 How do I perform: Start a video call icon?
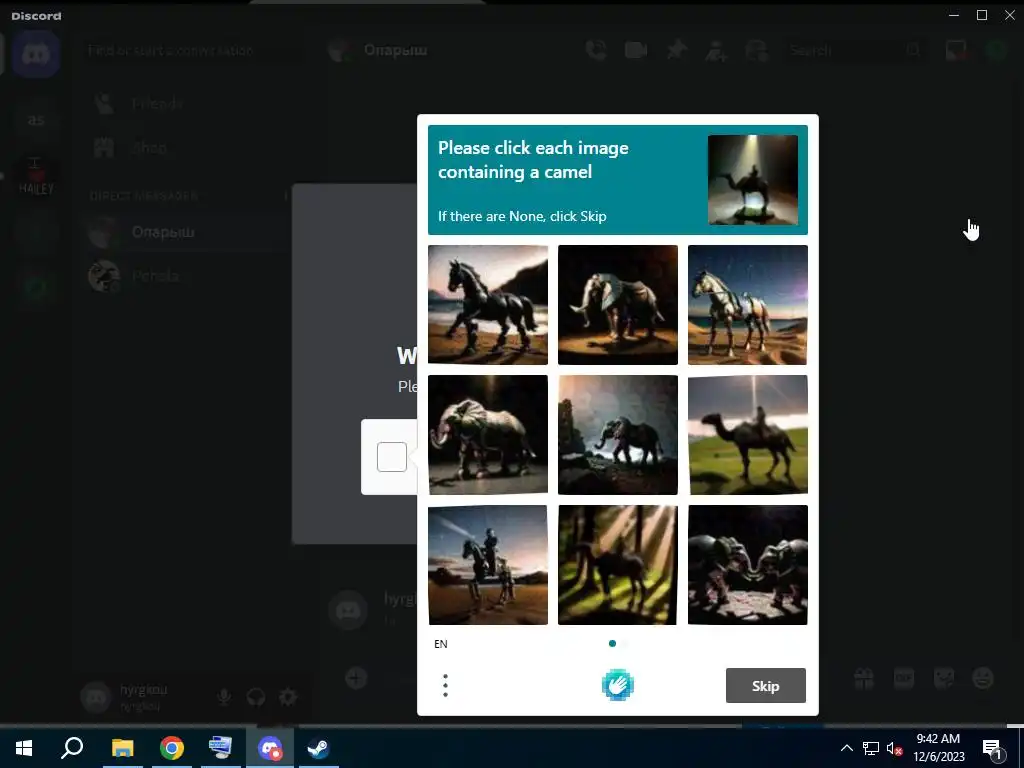tap(635, 50)
